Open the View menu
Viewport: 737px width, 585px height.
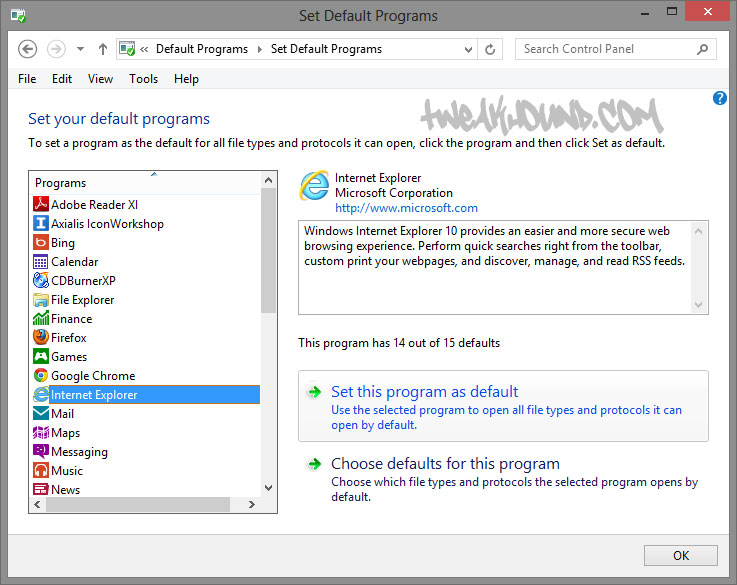point(100,78)
